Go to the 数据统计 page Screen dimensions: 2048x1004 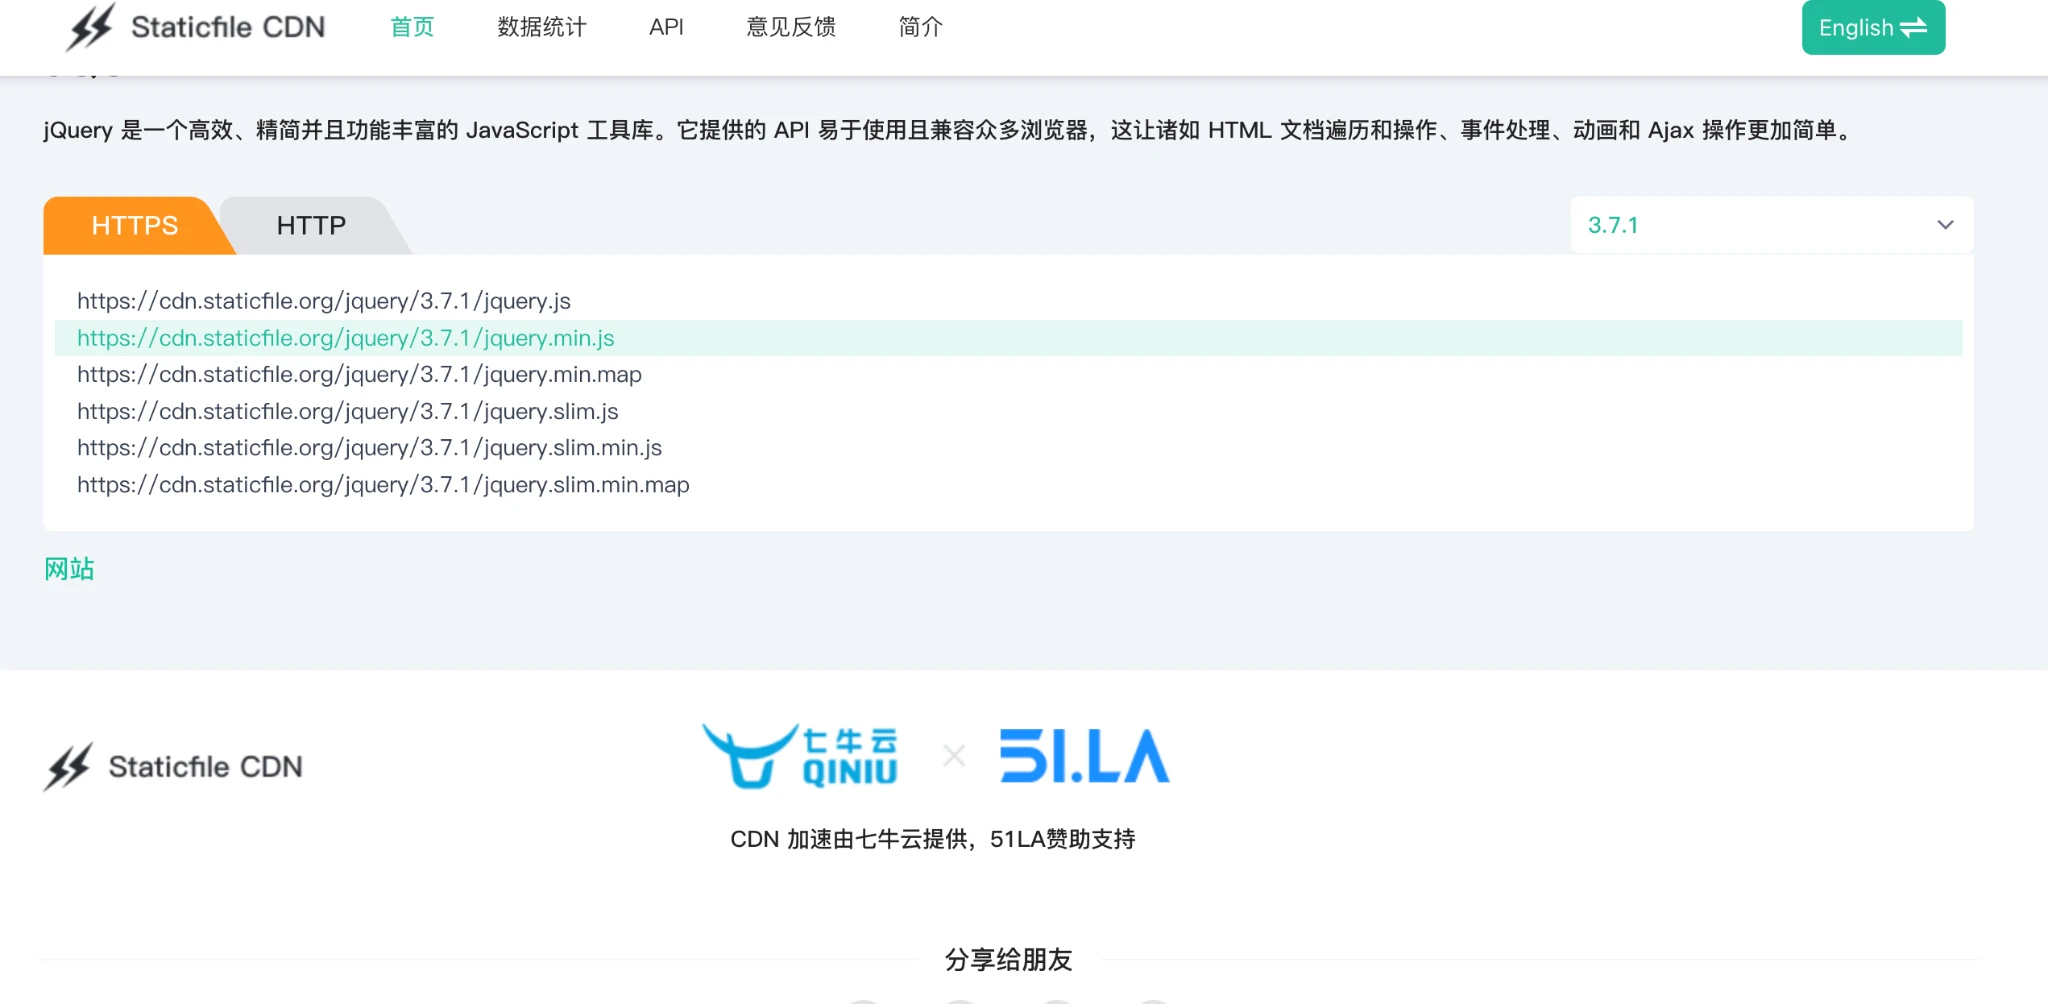click(542, 27)
